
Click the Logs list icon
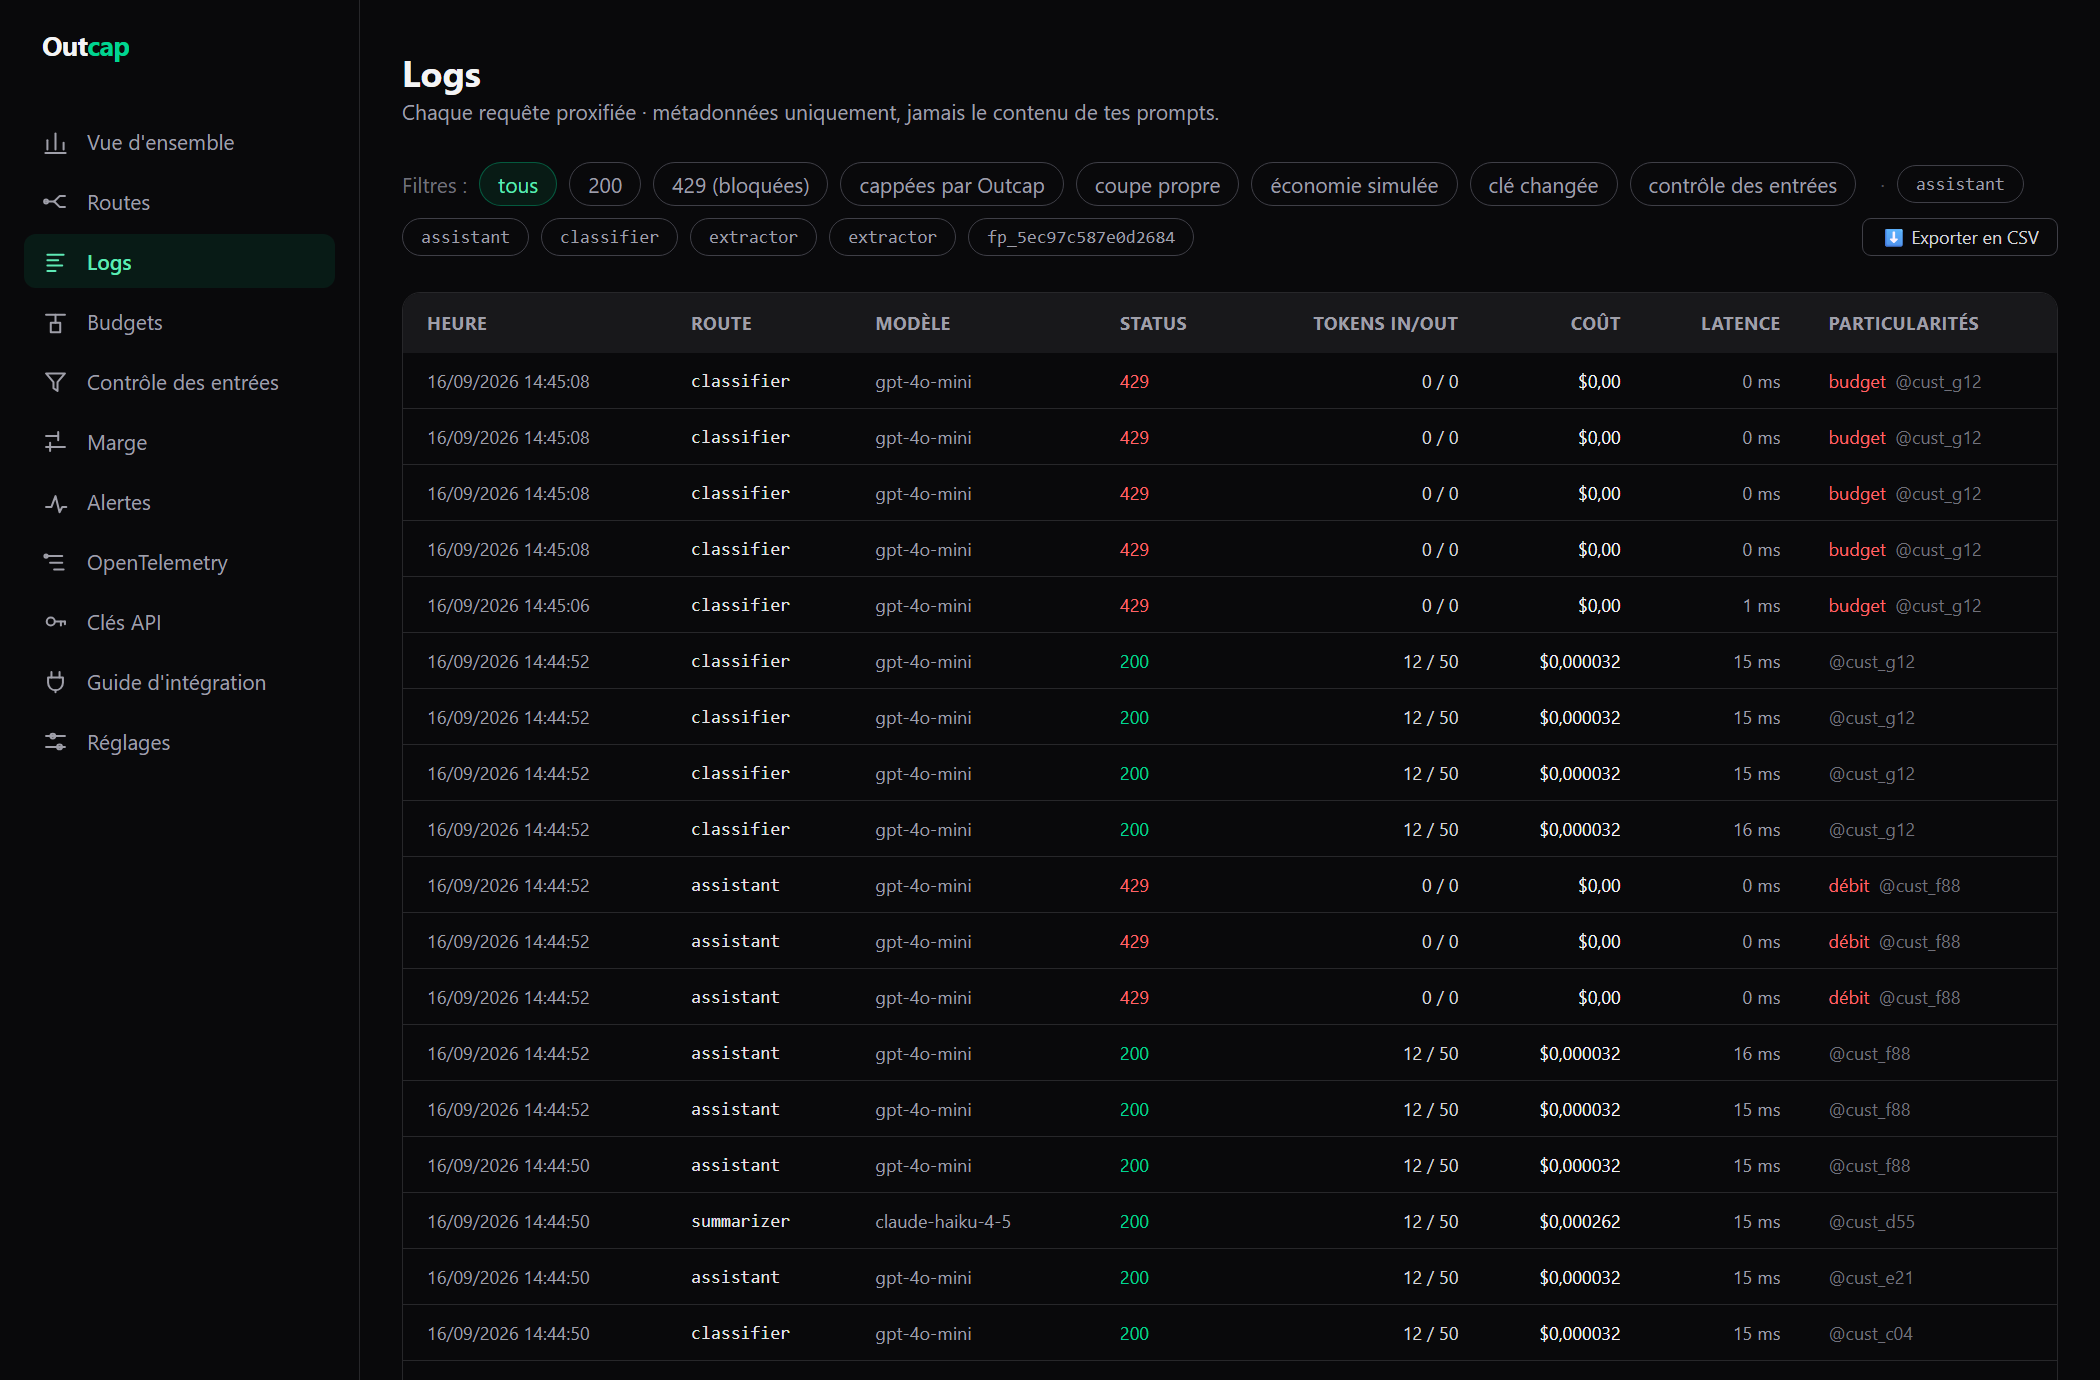56,263
